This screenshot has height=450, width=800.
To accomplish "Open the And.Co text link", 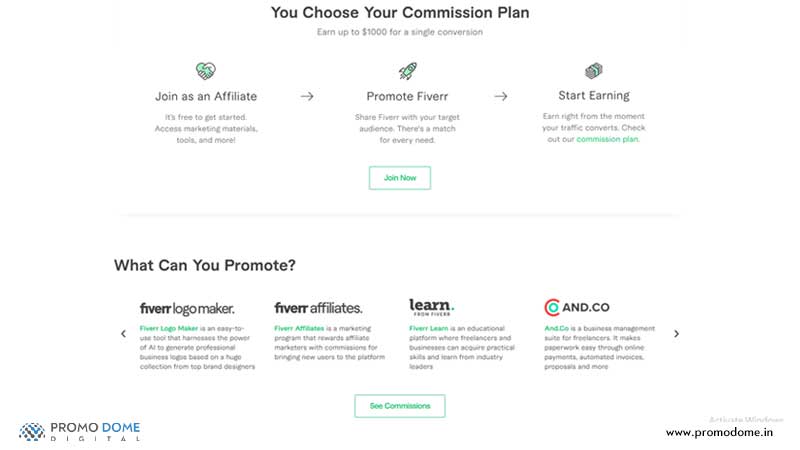I will [x=556, y=328].
